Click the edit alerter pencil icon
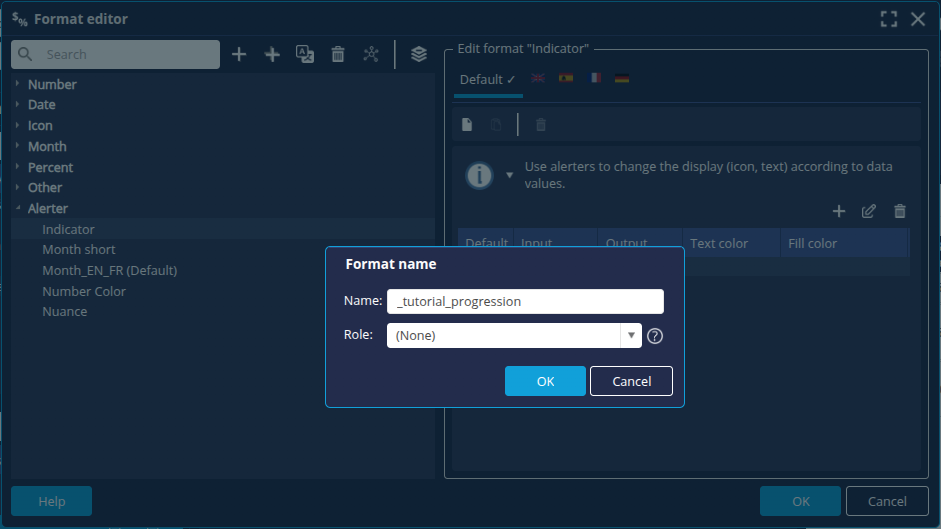Image resolution: width=941 pixels, height=529 pixels. tap(869, 211)
